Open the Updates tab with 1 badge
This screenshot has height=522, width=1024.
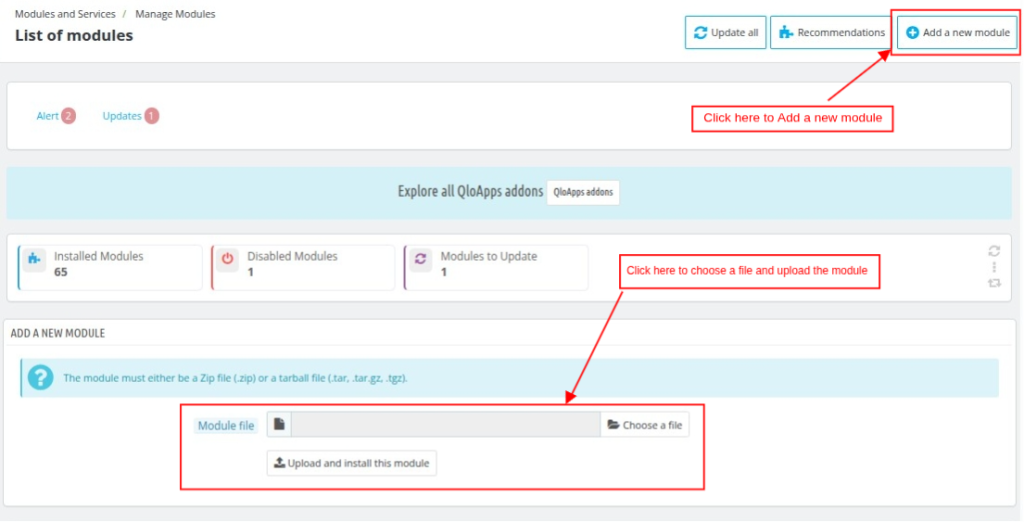(131, 116)
